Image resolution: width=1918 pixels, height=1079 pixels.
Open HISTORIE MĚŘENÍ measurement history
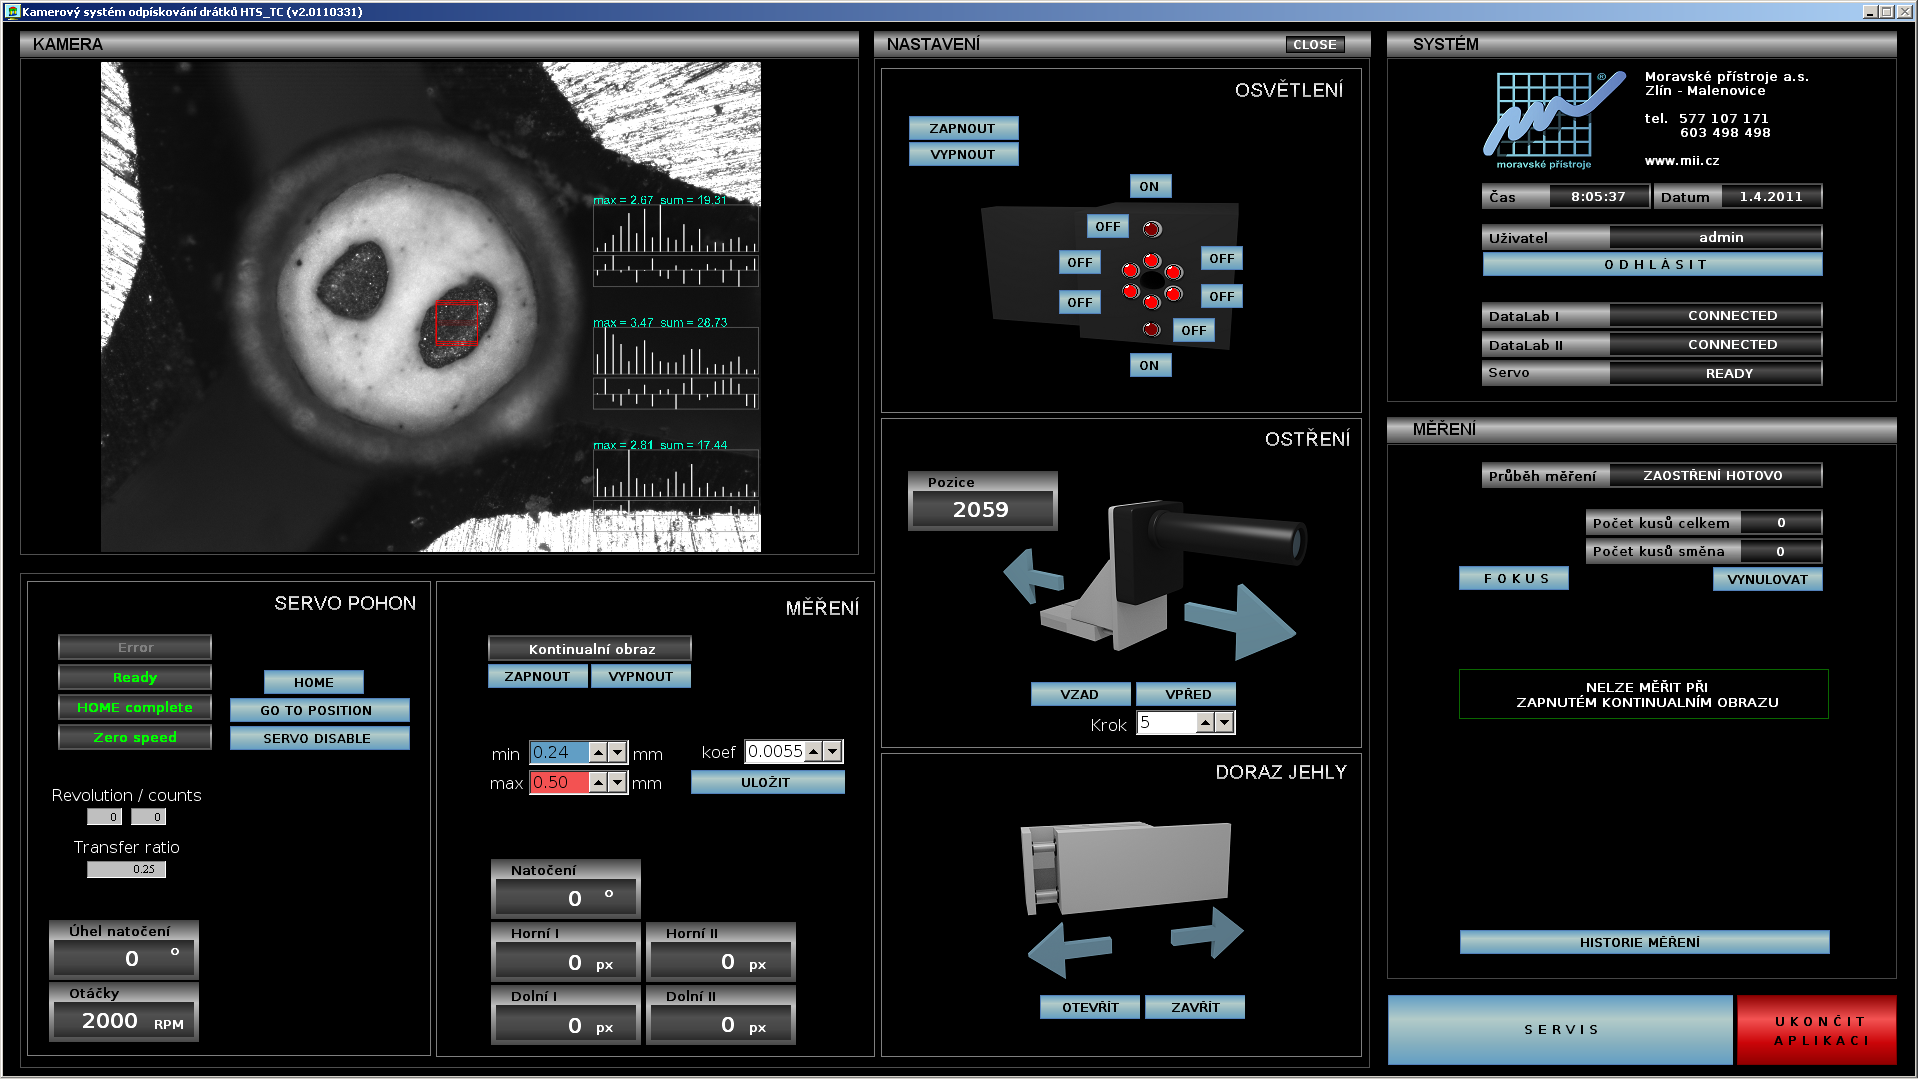coord(1643,942)
